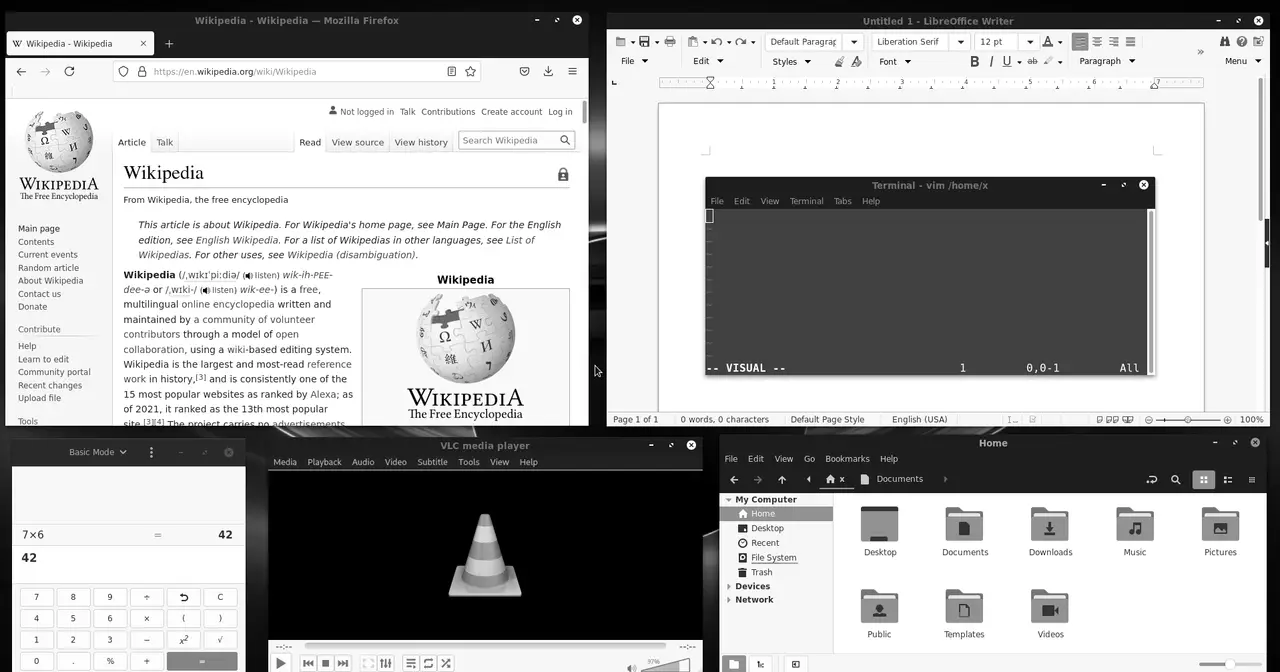Open the Writer Menu dropdown
Screen dimensions: 1280x672
point(1243,61)
